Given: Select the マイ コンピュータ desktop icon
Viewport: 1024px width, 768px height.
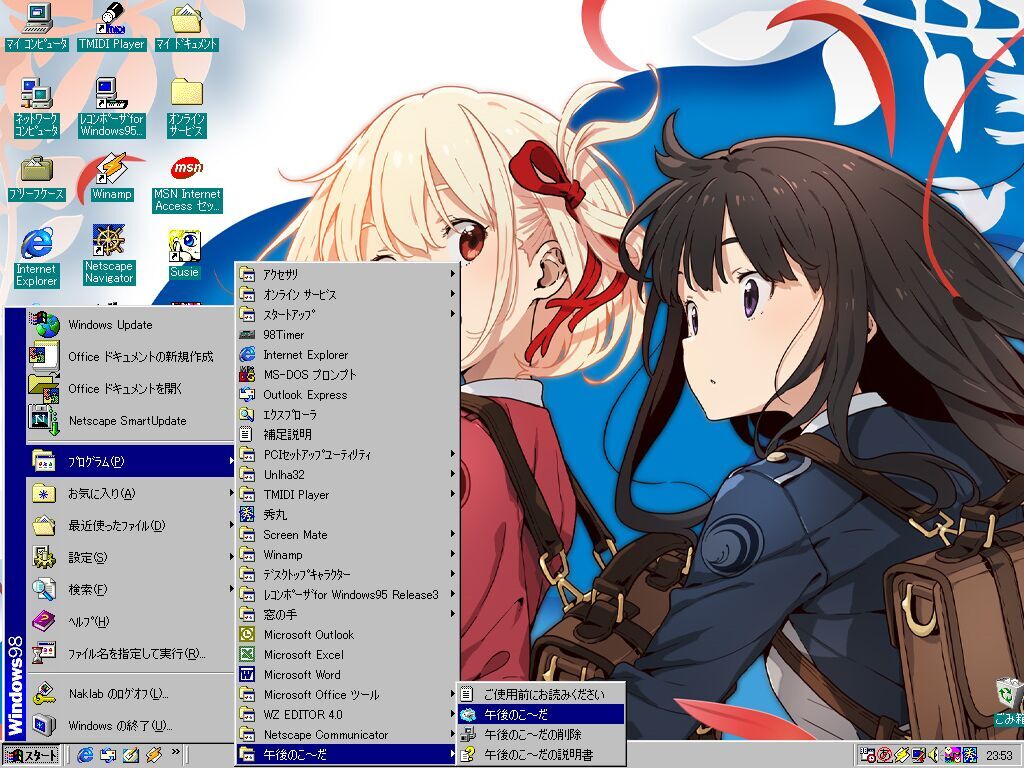Looking at the screenshot, I should tap(37, 26).
